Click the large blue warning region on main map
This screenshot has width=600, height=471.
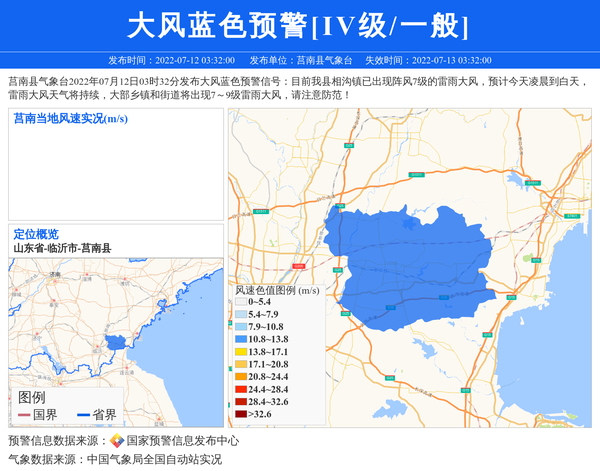410,265
